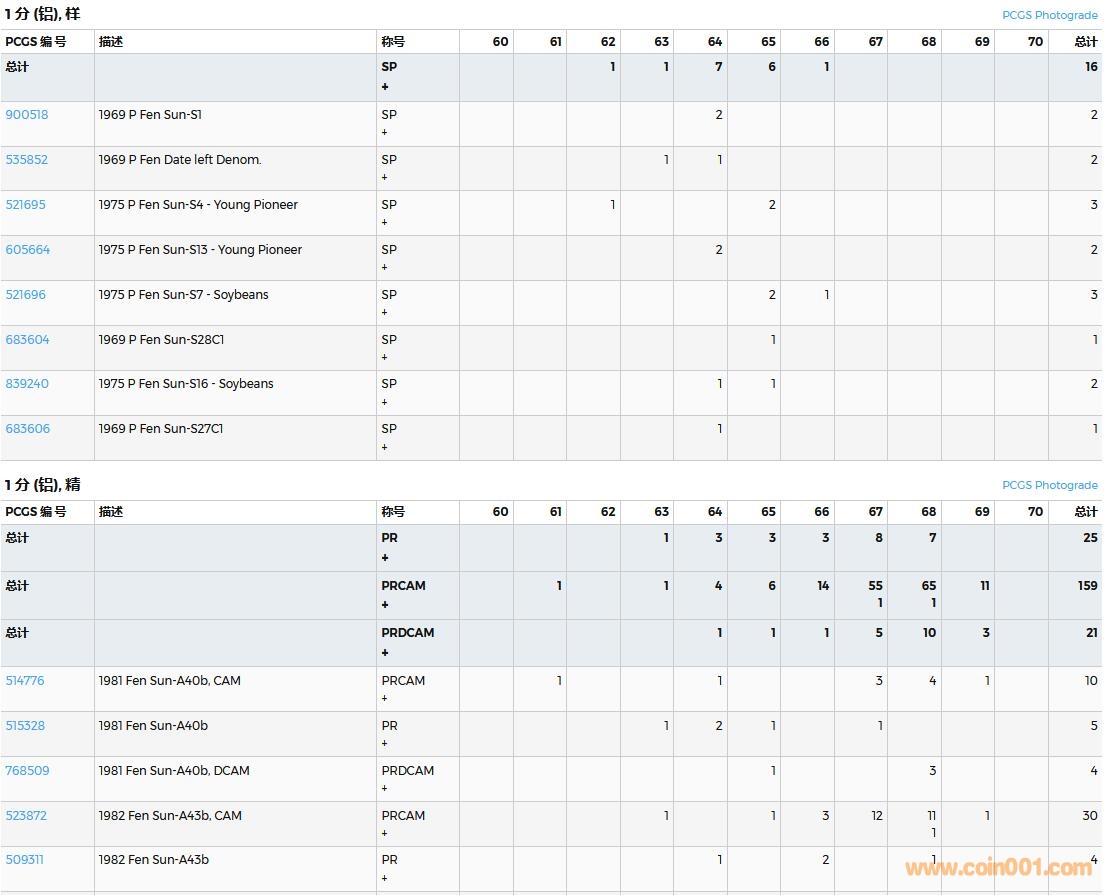Open the 514776 CAM coin link
The height and width of the screenshot is (895, 1105).
coord(25,681)
